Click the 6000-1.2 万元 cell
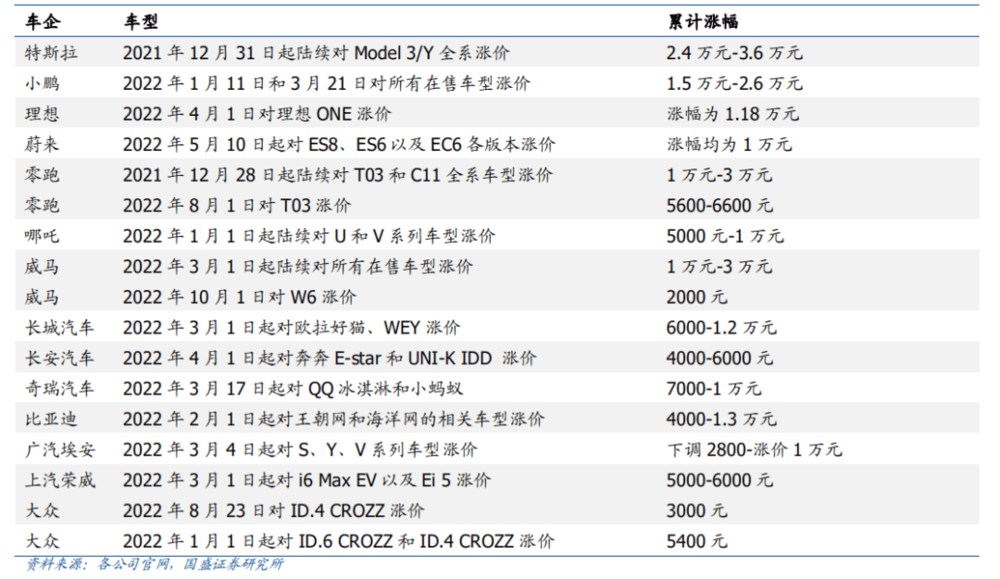The image size is (1000, 579). [721, 328]
